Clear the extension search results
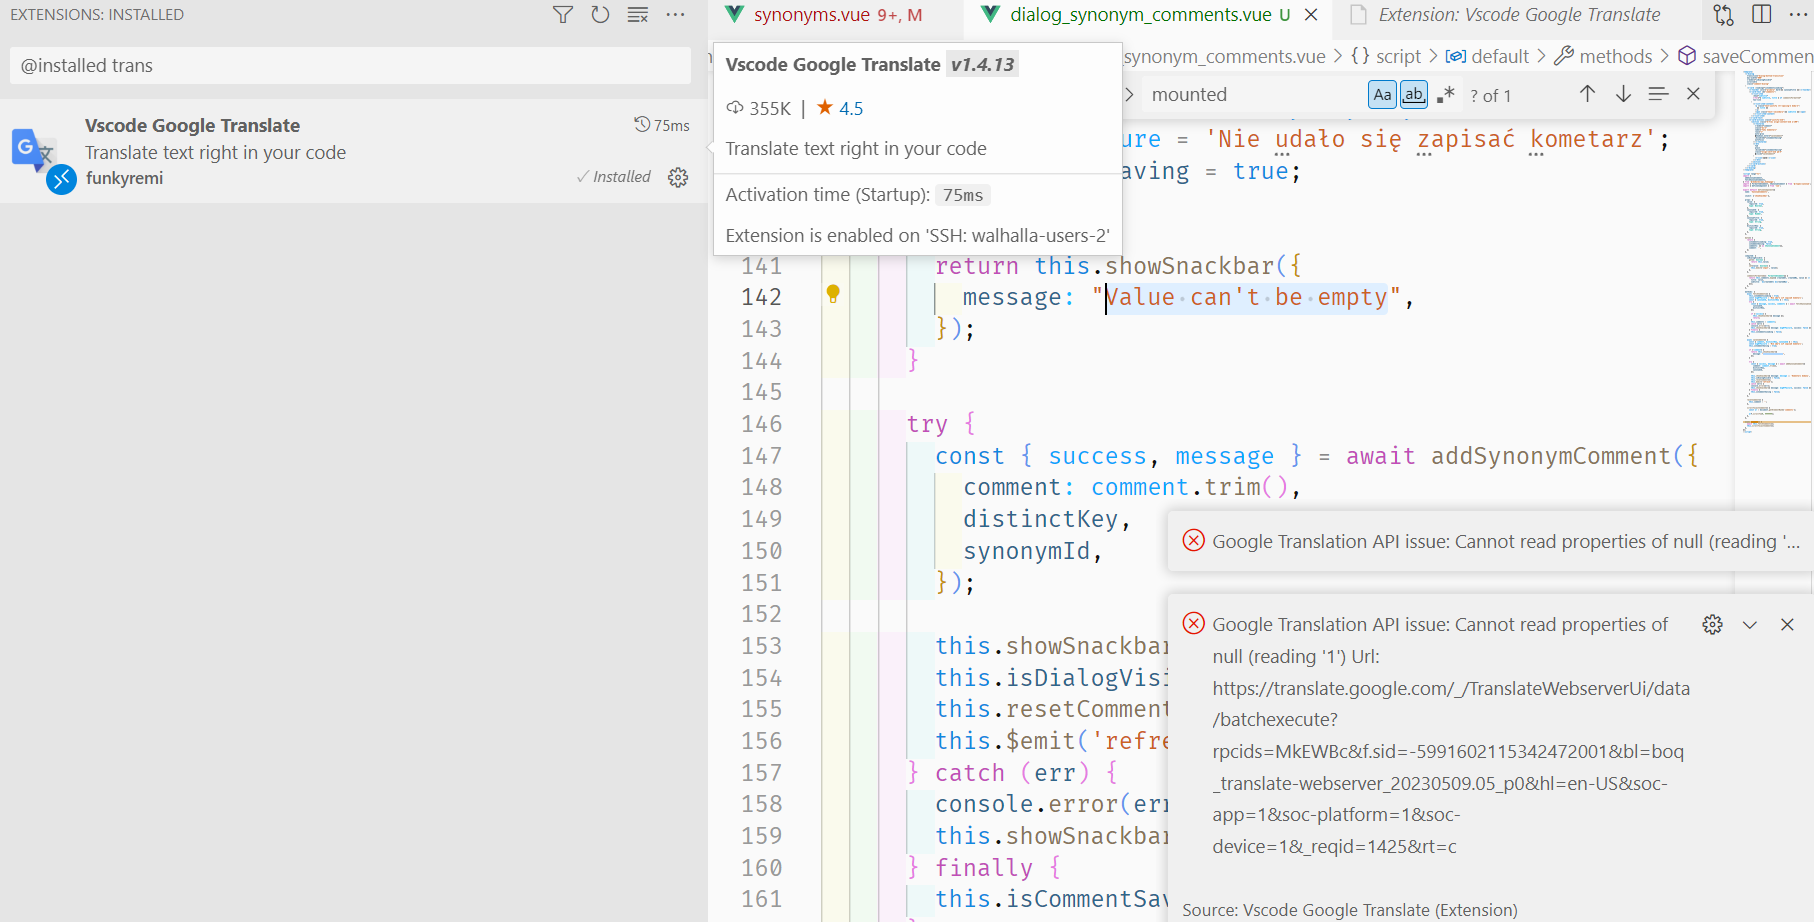1814x922 pixels. (x=637, y=15)
